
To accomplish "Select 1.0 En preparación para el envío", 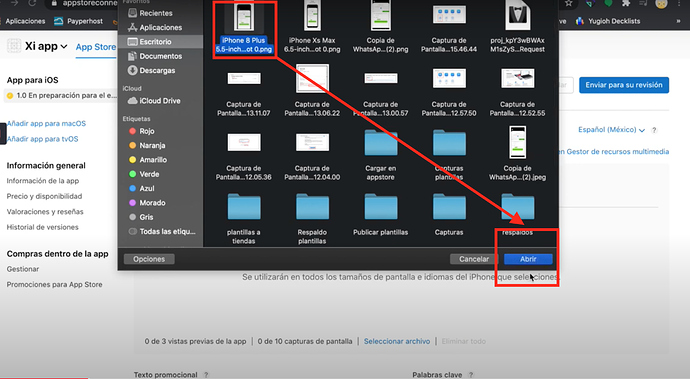I will tap(62, 96).
